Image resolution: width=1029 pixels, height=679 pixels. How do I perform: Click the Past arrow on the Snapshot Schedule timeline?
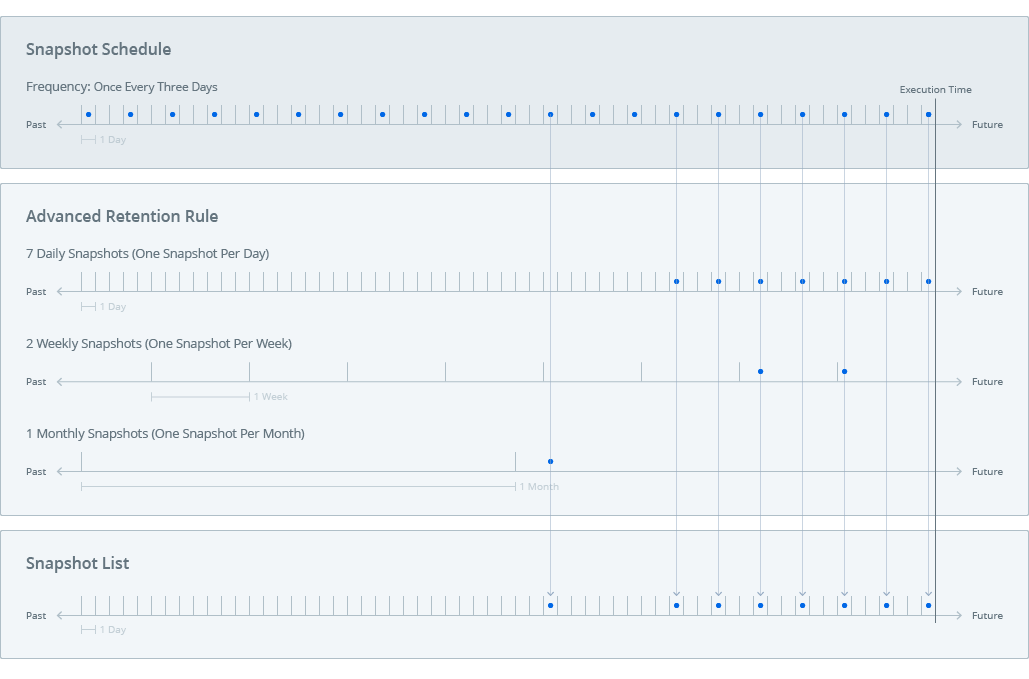(62, 124)
